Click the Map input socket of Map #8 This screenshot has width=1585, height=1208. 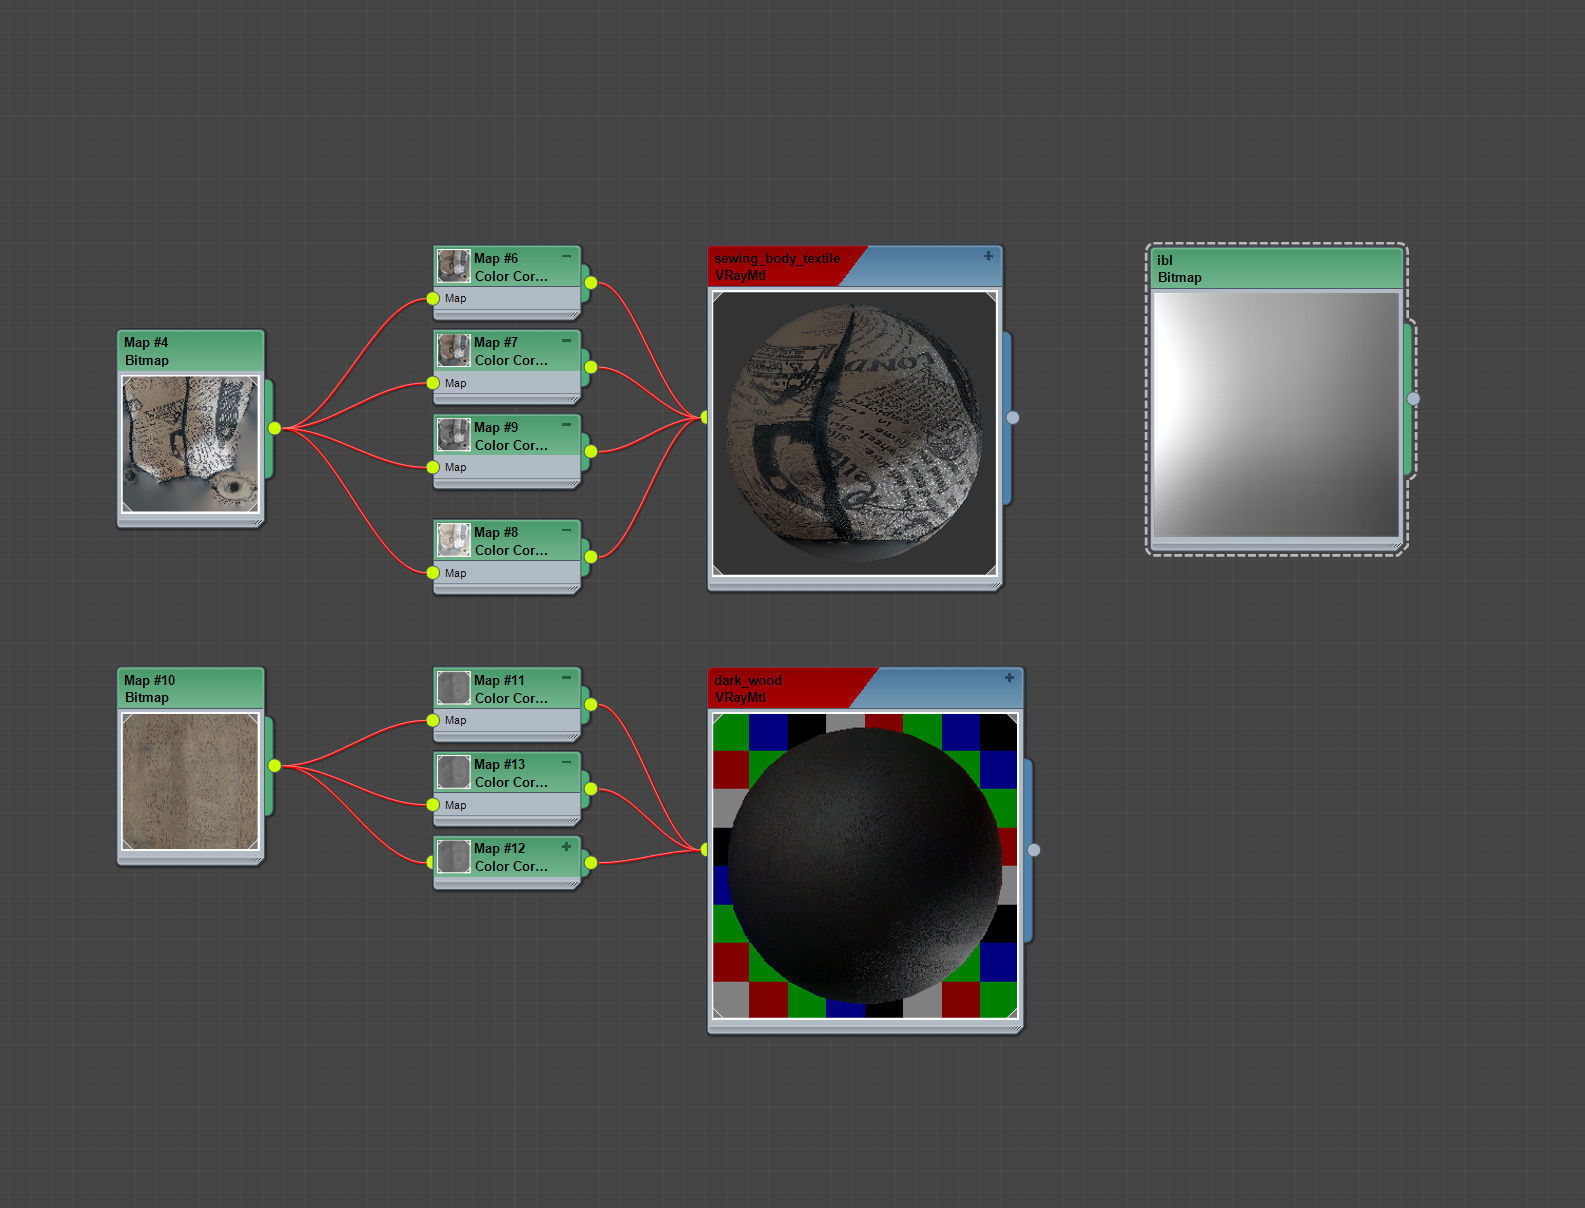[x=433, y=573]
